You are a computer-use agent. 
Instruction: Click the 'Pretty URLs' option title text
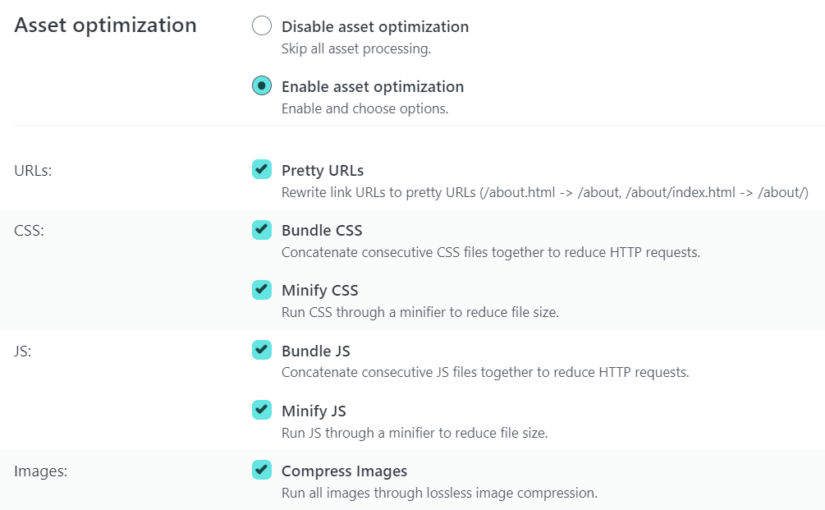click(x=323, y=171)
